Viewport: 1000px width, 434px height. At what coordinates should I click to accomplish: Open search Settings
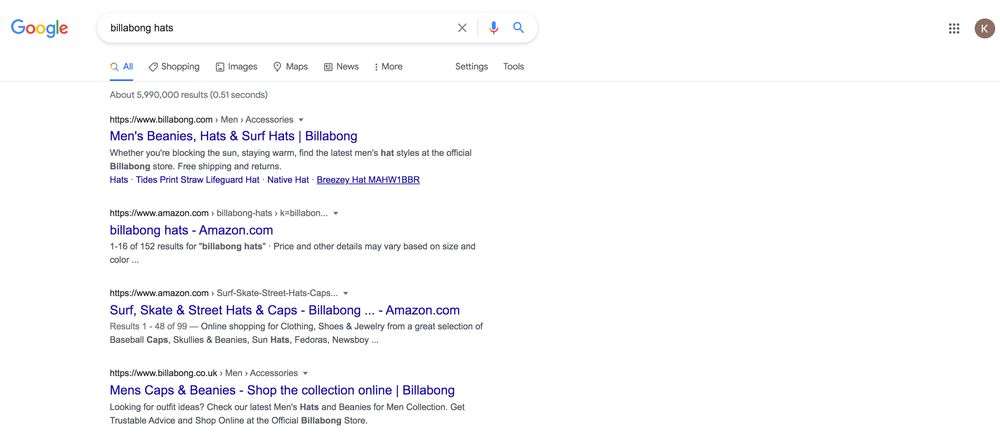(471, 66)
